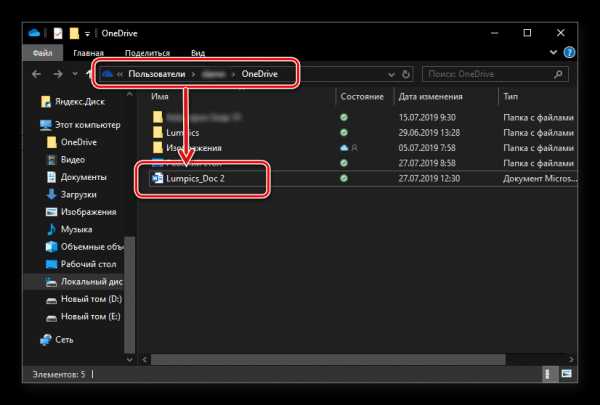The image size is (600, 405).
Task: Click OneDrive segment in the address path
Action: click(259, 74)
